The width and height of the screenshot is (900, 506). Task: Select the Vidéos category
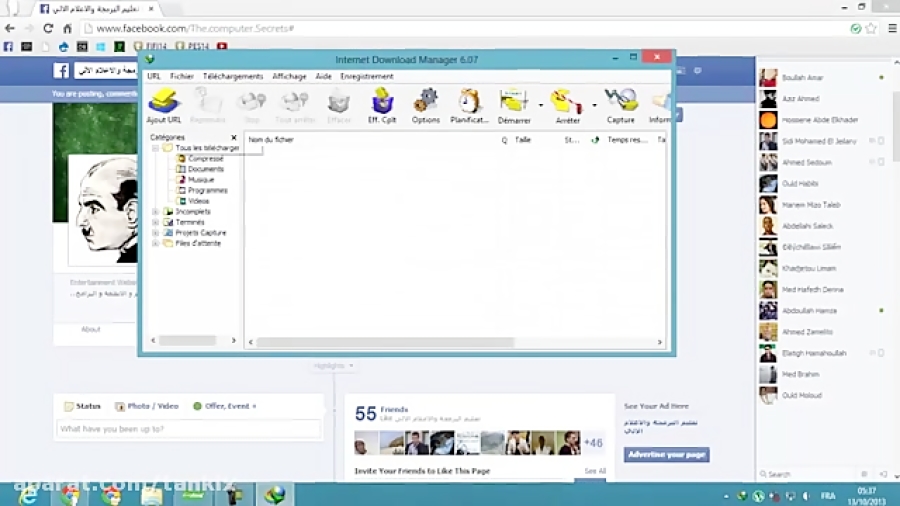[x=199, y=201]
